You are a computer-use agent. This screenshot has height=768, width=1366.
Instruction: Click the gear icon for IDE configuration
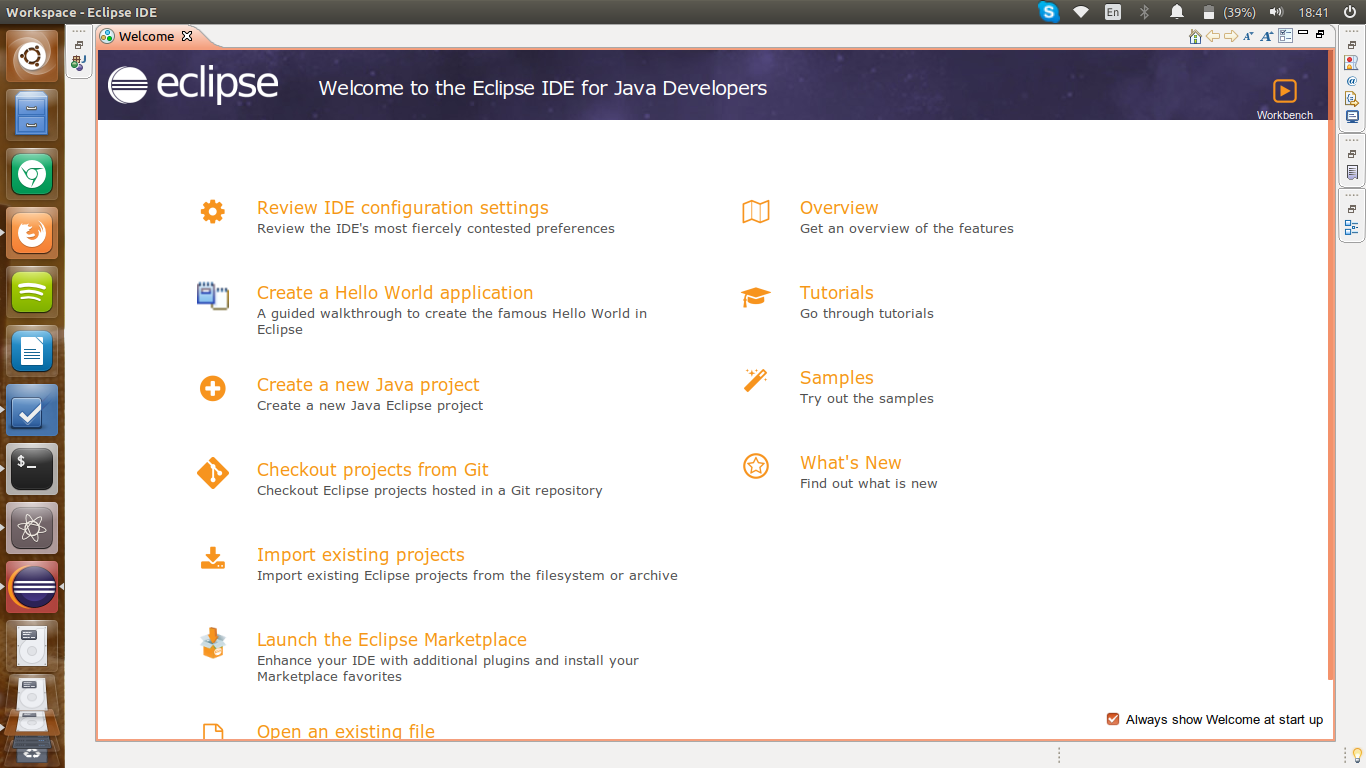[x=212, y=211]
